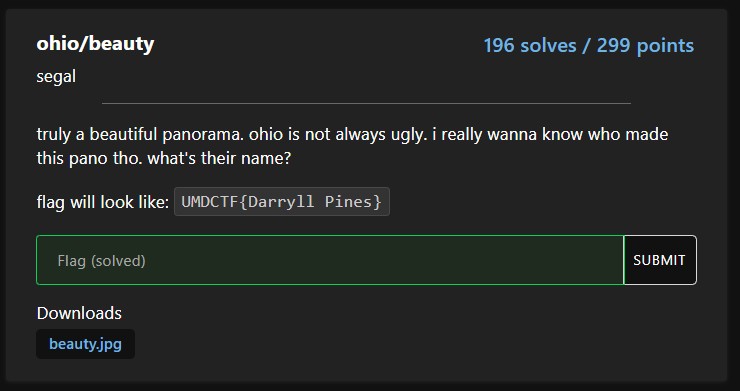
Task: Open the 196 solves list link
Action: pyautogui.click(x=530, y=46)
